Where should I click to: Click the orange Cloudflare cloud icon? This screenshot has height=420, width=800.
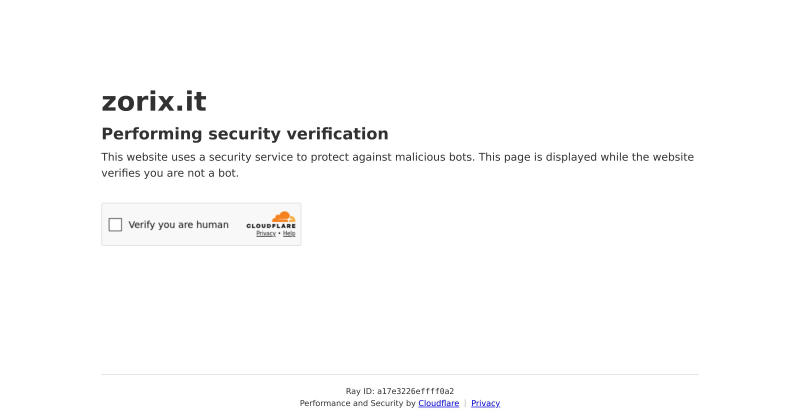pos(283,217)
